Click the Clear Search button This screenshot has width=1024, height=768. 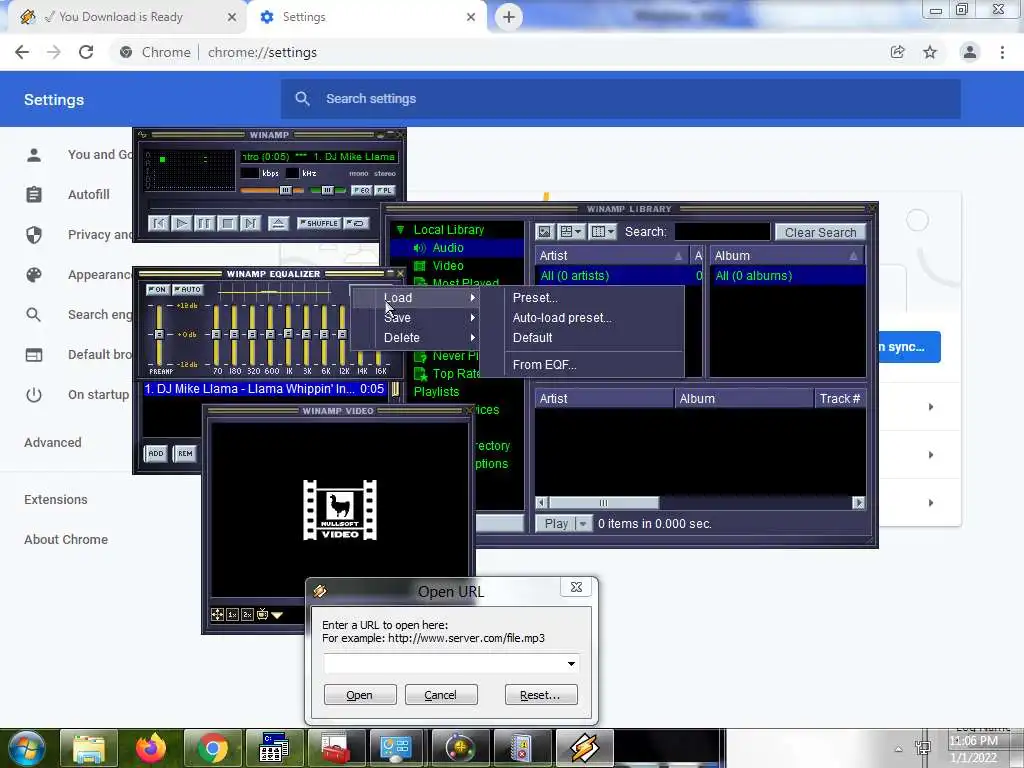point(820,232)
